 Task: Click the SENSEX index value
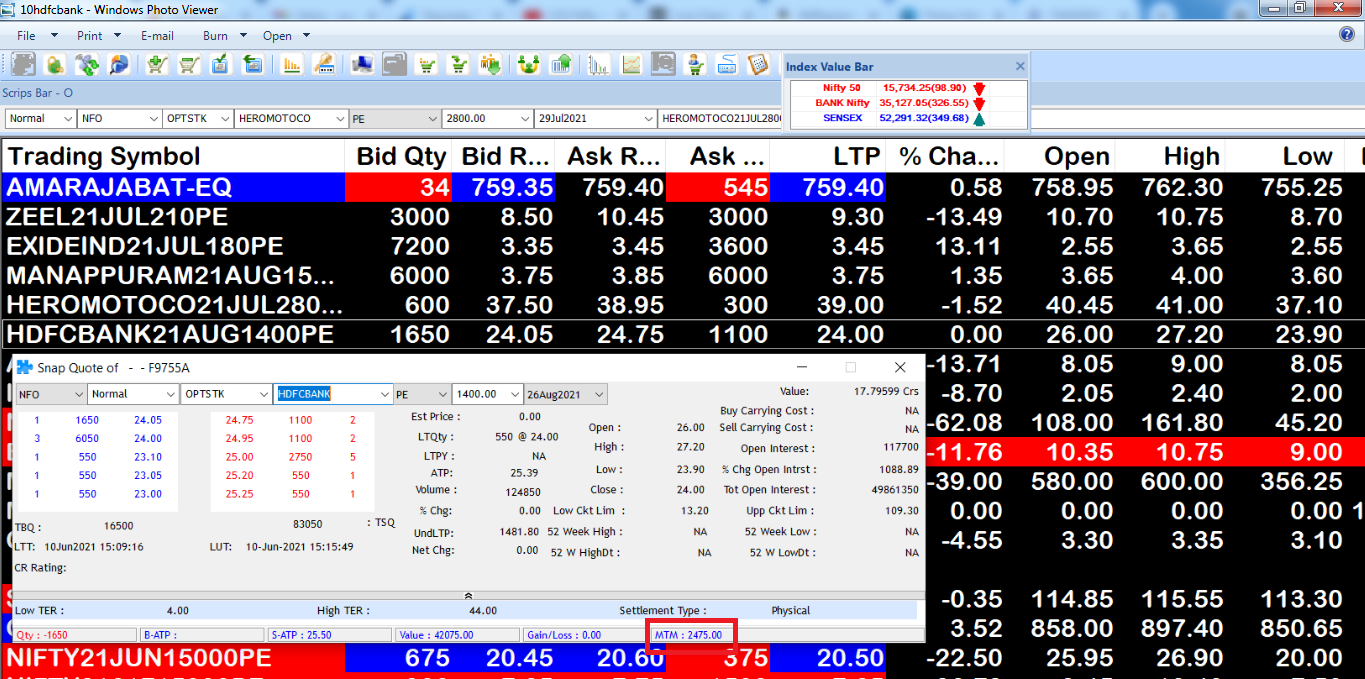926,118
